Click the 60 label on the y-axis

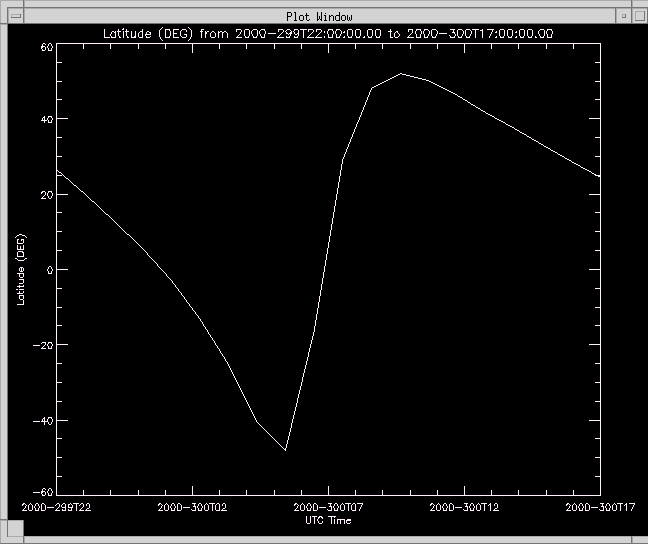46,48
